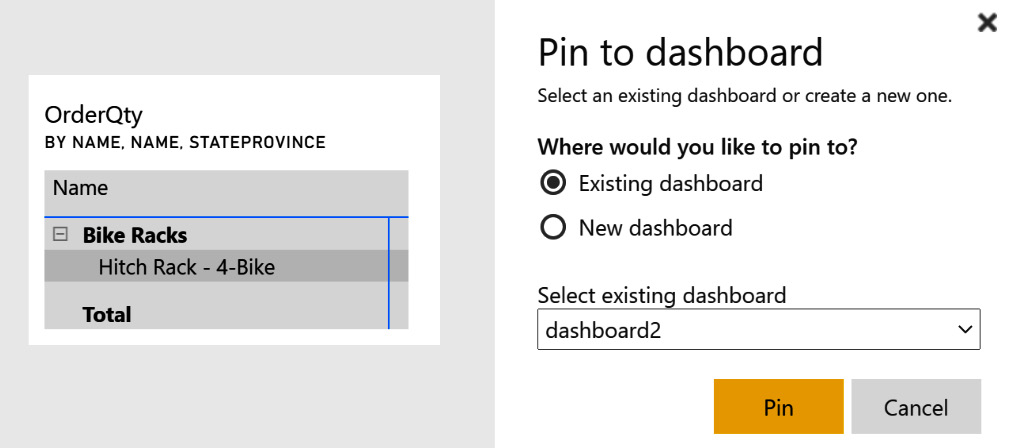Close the Pin to dashboard dialog
This screenshot has height=448, width=1010.
987,23
